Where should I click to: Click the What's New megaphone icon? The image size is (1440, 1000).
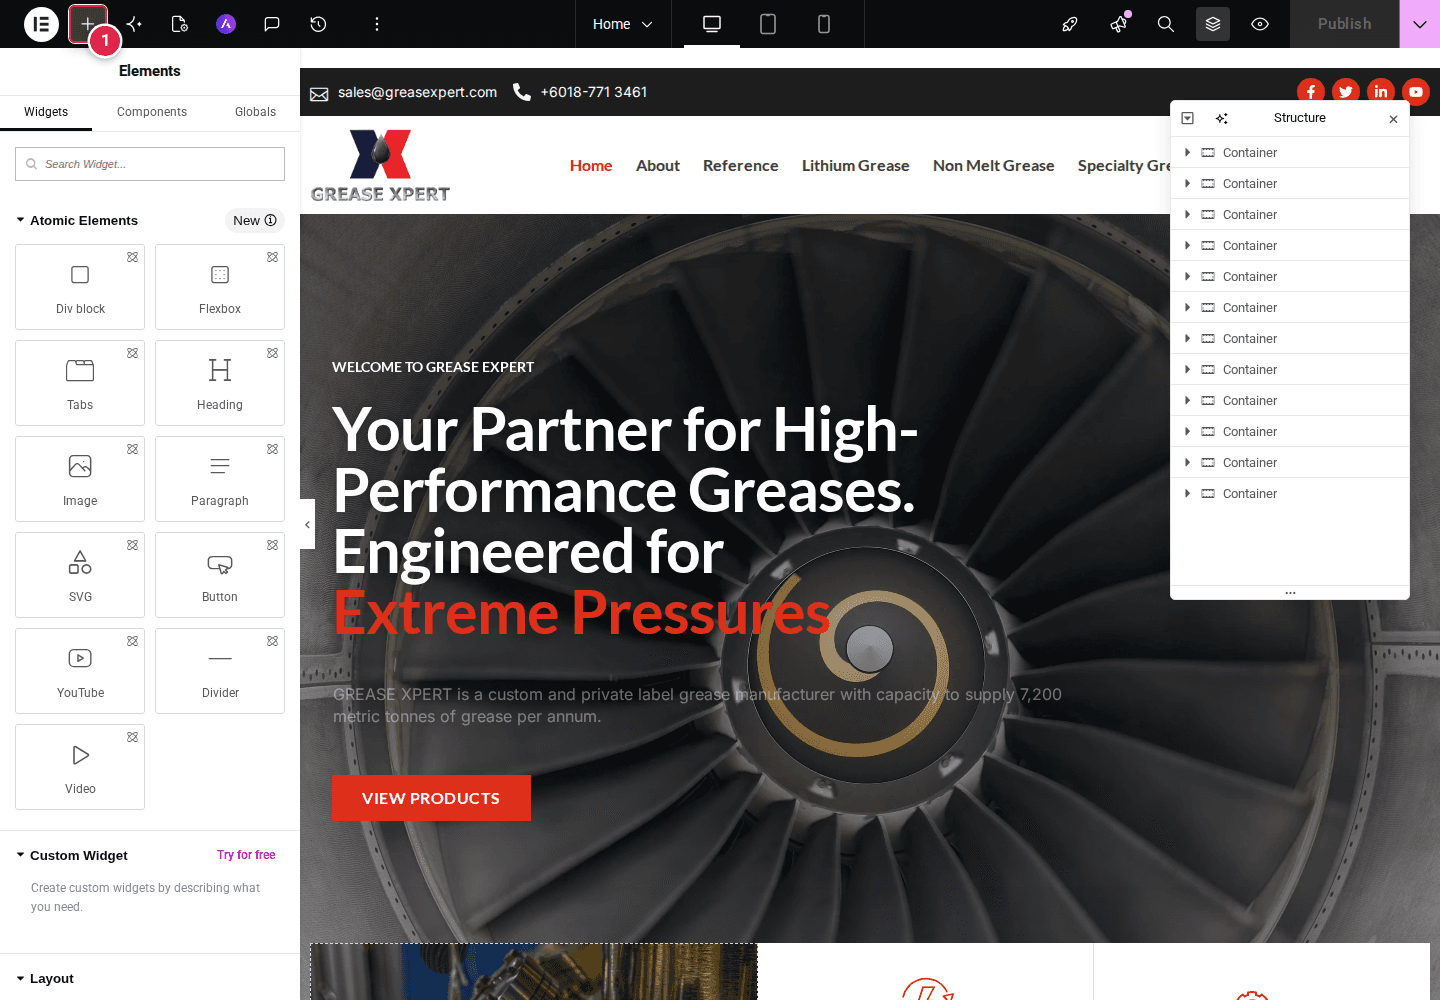point(1119,24)
